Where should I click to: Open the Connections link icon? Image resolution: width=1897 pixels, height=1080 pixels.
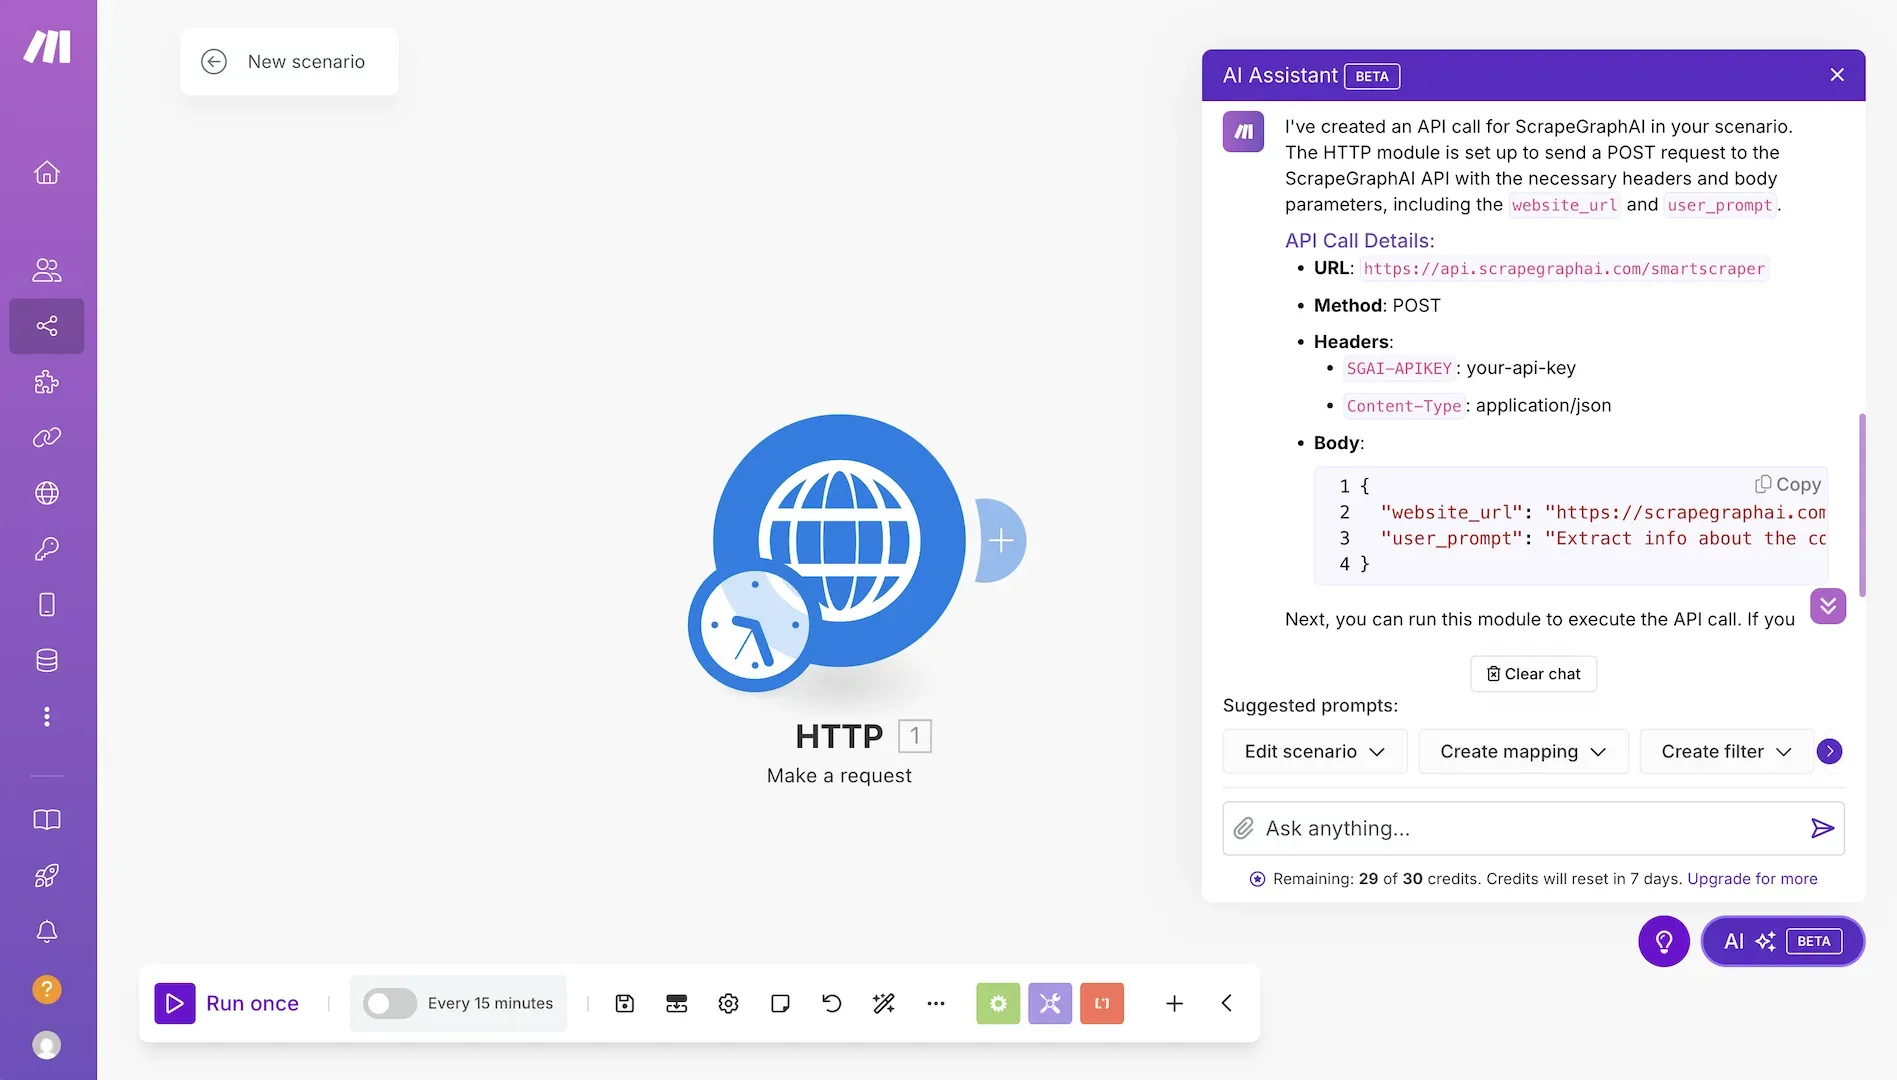(47, 437)
